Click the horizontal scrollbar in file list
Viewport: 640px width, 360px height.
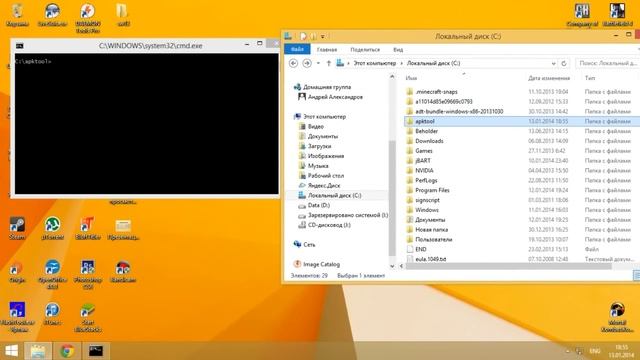click(508, 266)
